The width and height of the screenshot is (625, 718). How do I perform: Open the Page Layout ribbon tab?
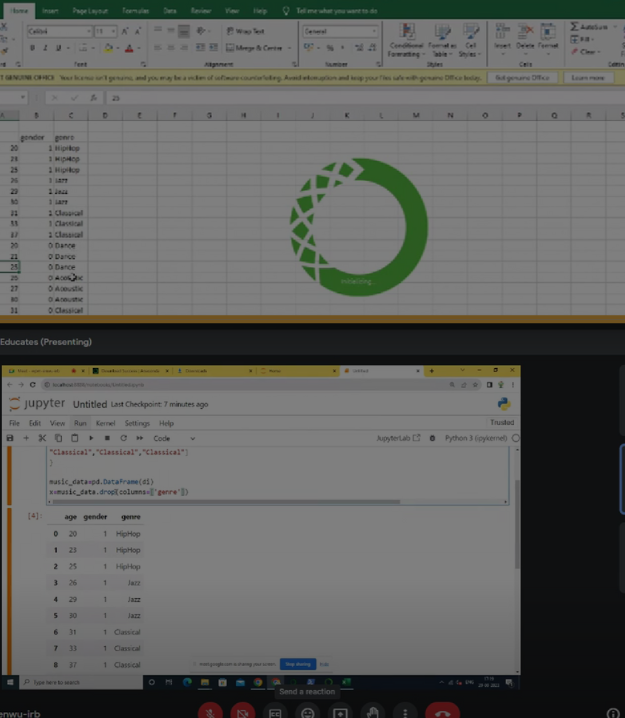tap(90, 11)
